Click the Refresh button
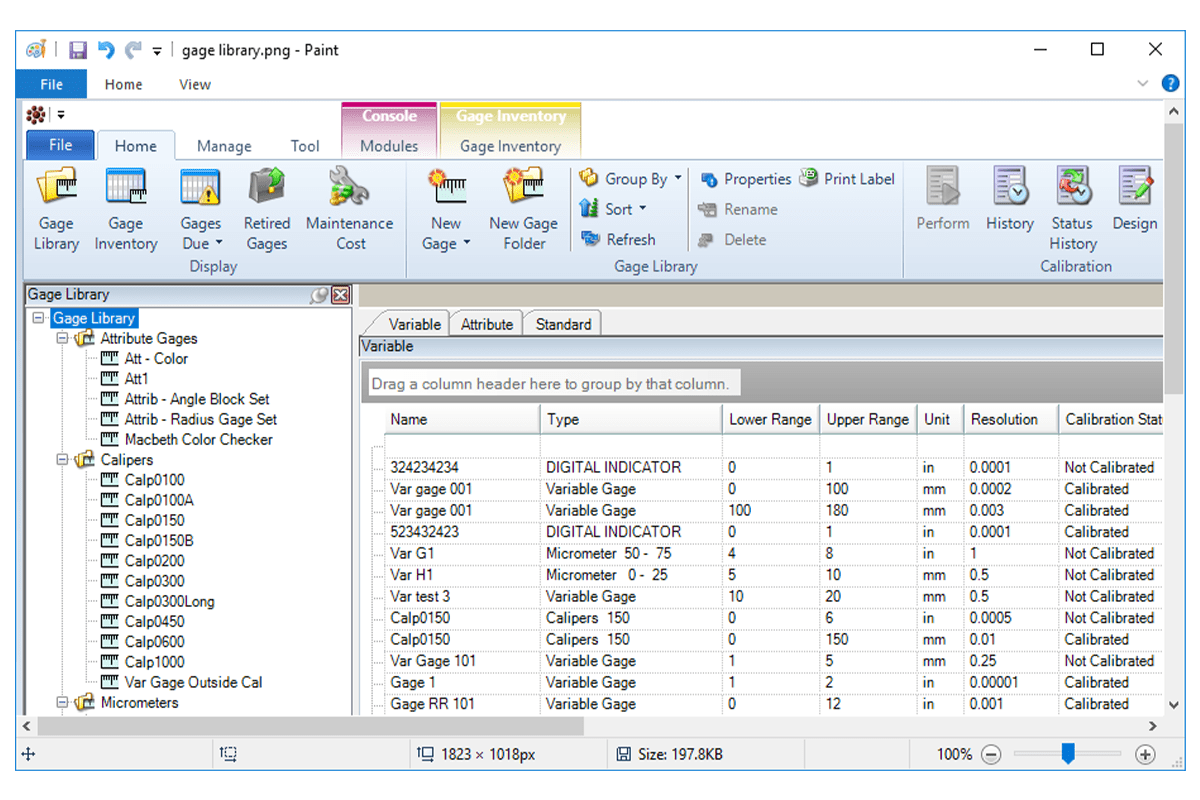 tap(618, 240)
